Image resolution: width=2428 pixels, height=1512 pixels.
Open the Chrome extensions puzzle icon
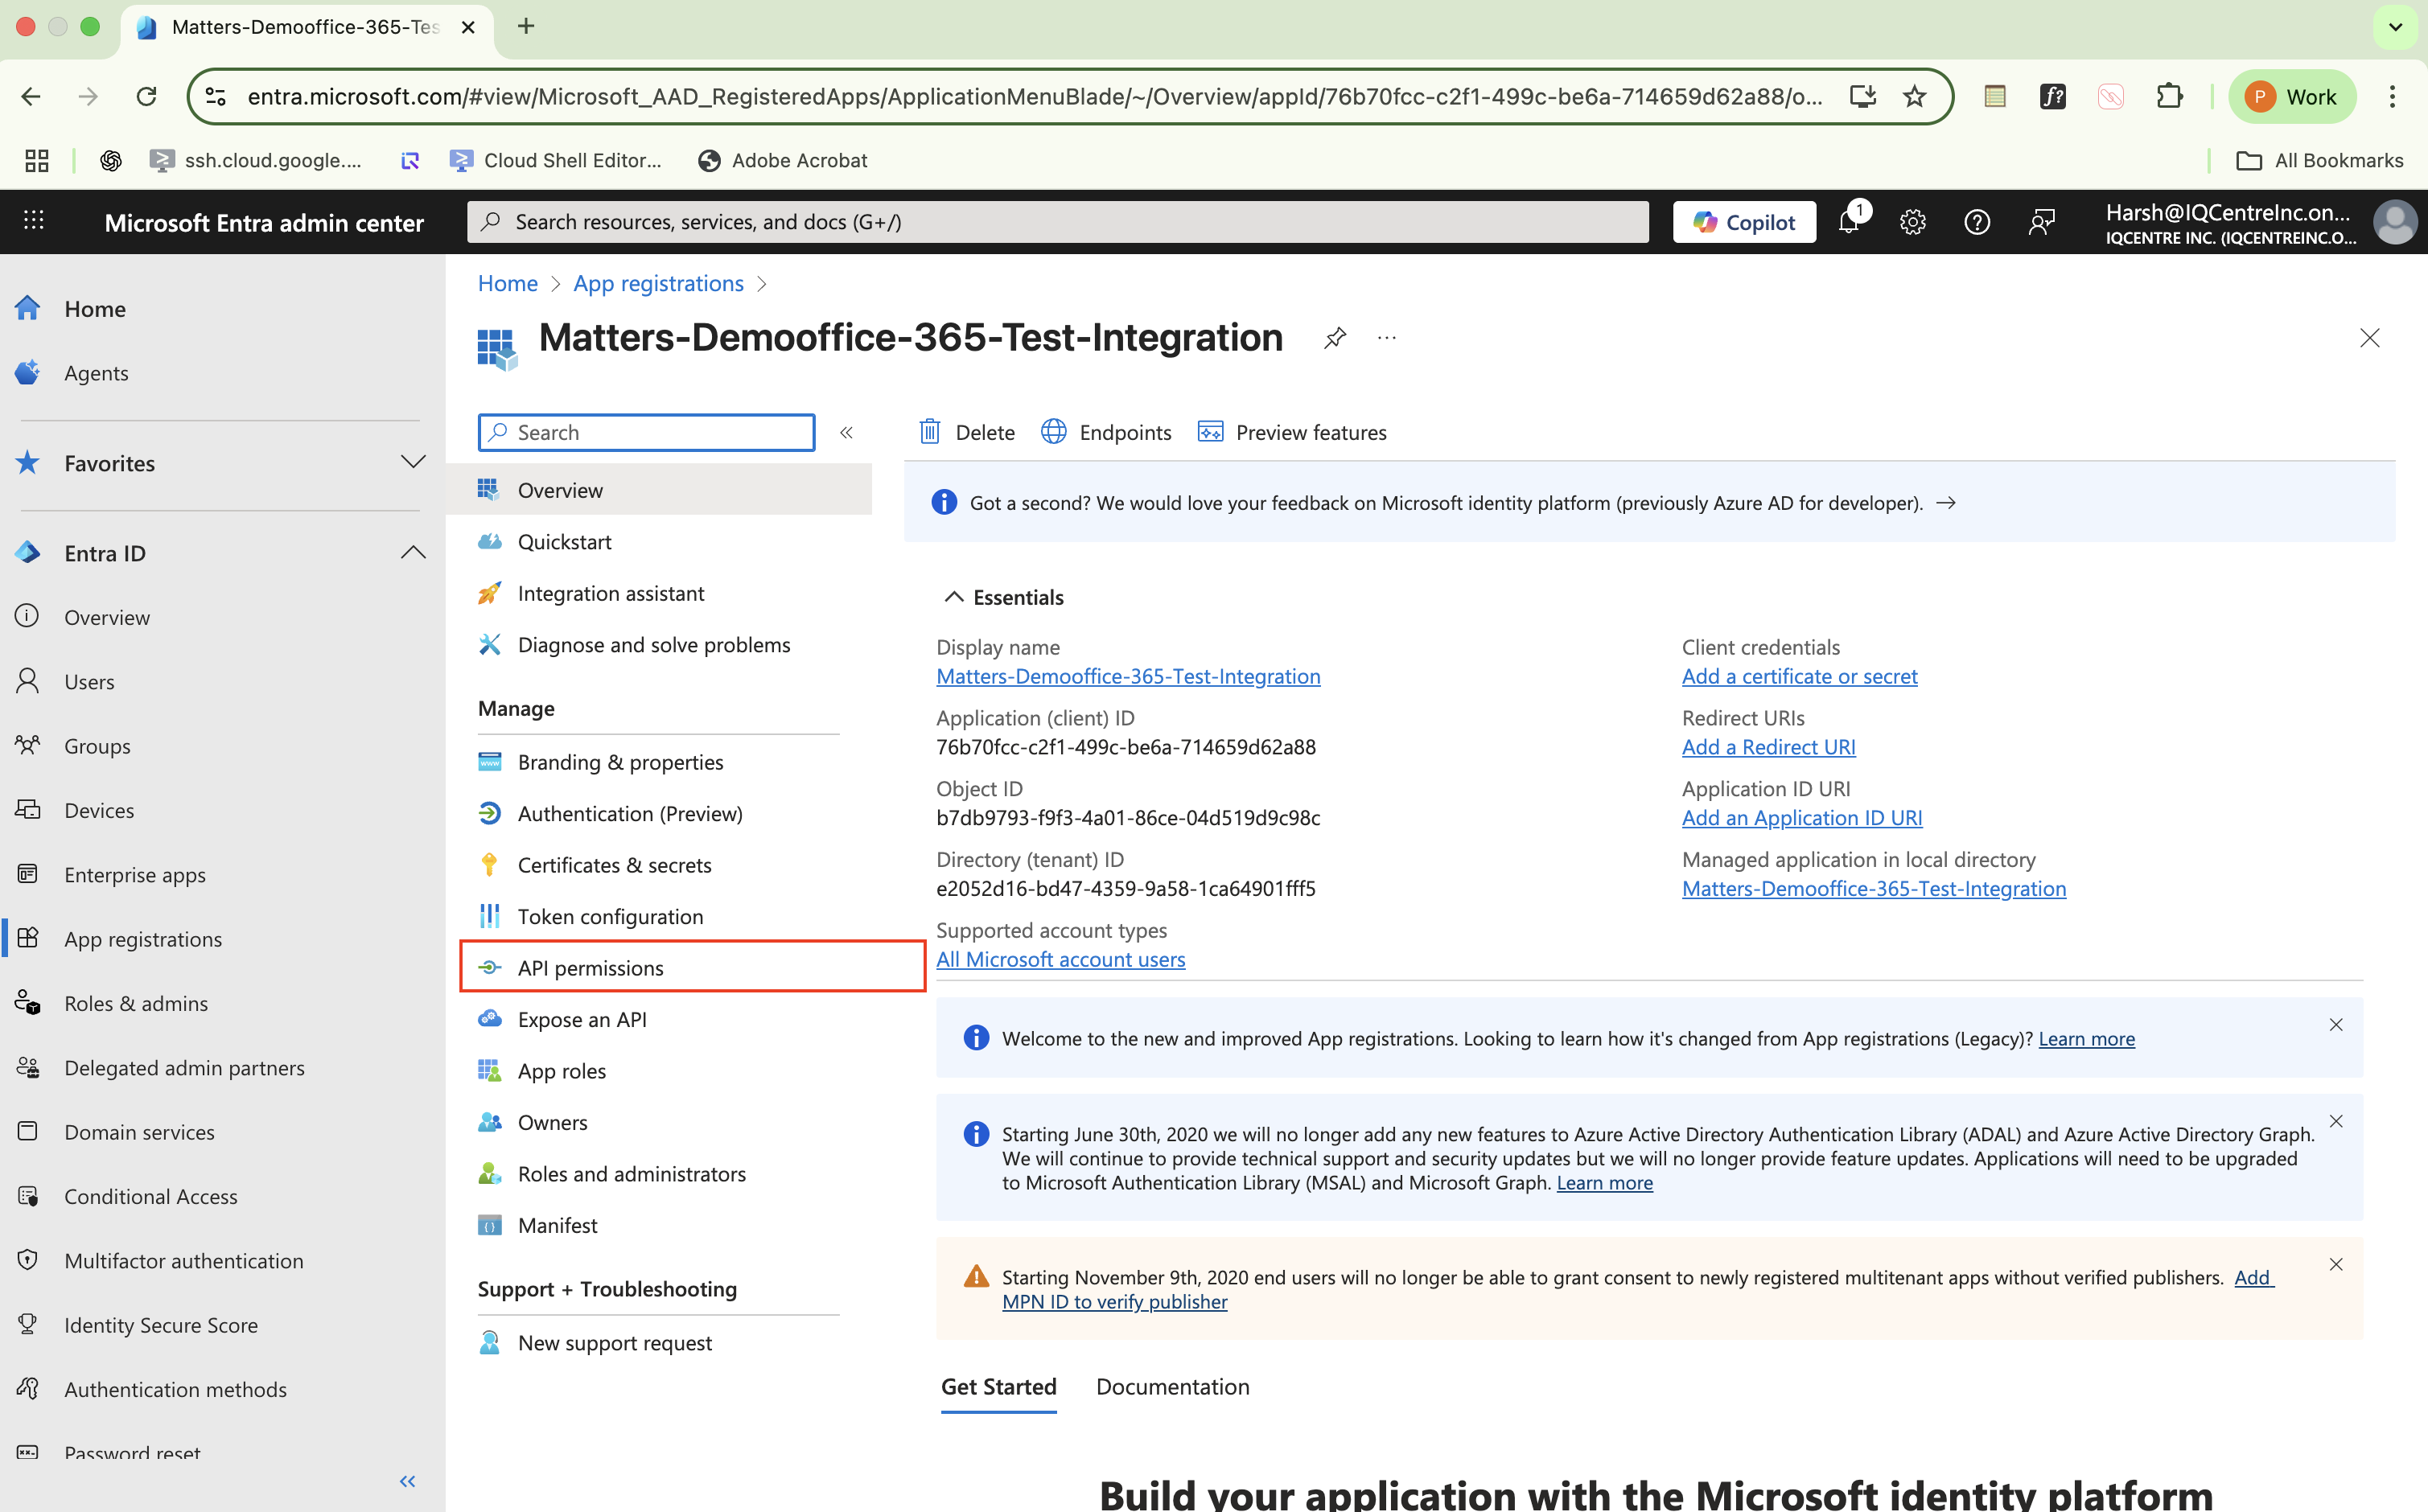pos(2169,96)
